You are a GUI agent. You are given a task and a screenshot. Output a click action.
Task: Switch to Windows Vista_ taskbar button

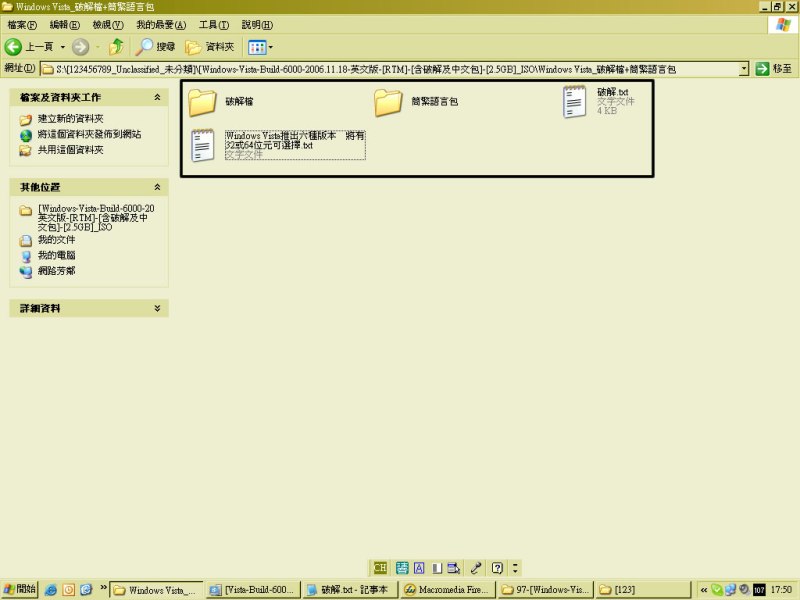(x=157, y=590)
